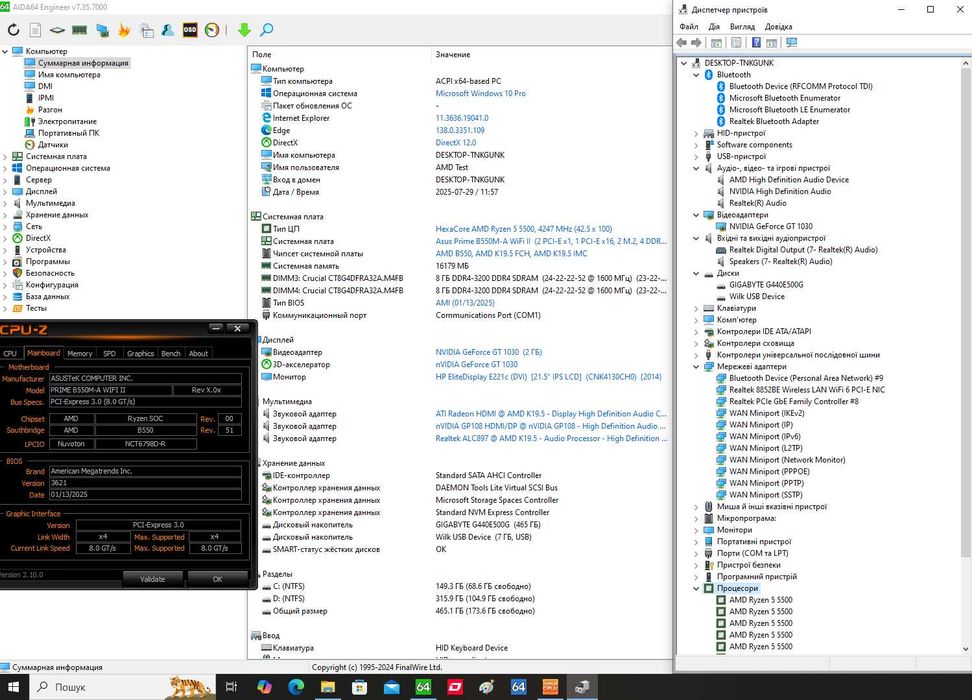The height and width of the screenshot is (700, 972).
Task: Launch the System Stability Test flame icon
Action: pyautogui.click(x=124, y=30)
